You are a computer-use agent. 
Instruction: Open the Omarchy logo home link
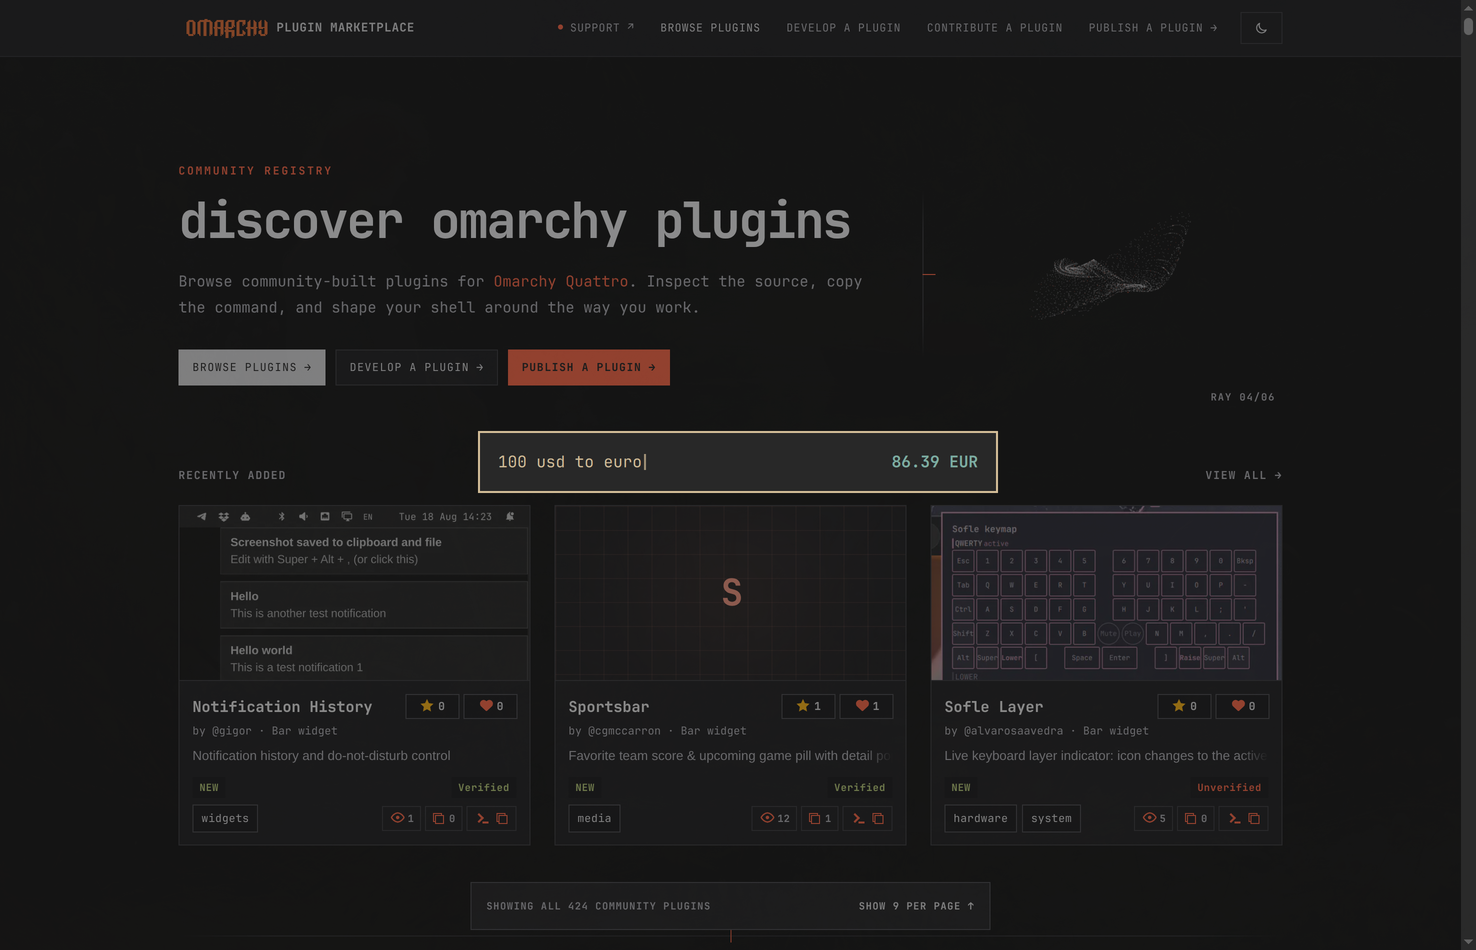[227, 28]
